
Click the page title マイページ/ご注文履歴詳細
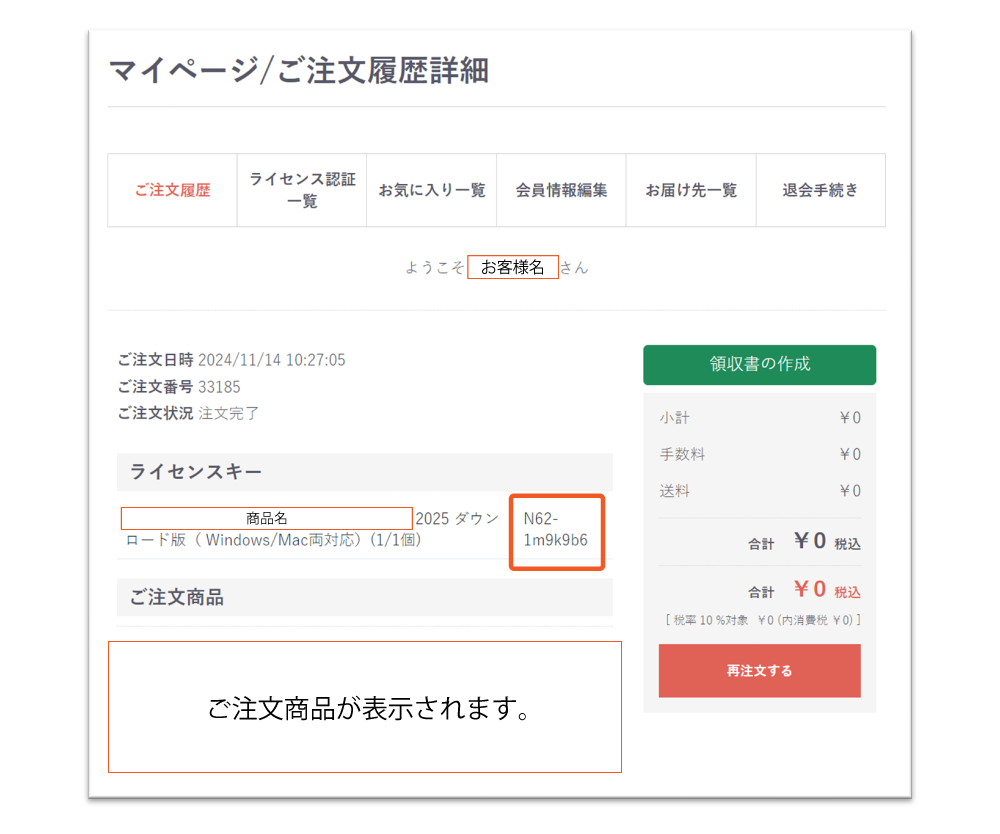click(299, 70)
